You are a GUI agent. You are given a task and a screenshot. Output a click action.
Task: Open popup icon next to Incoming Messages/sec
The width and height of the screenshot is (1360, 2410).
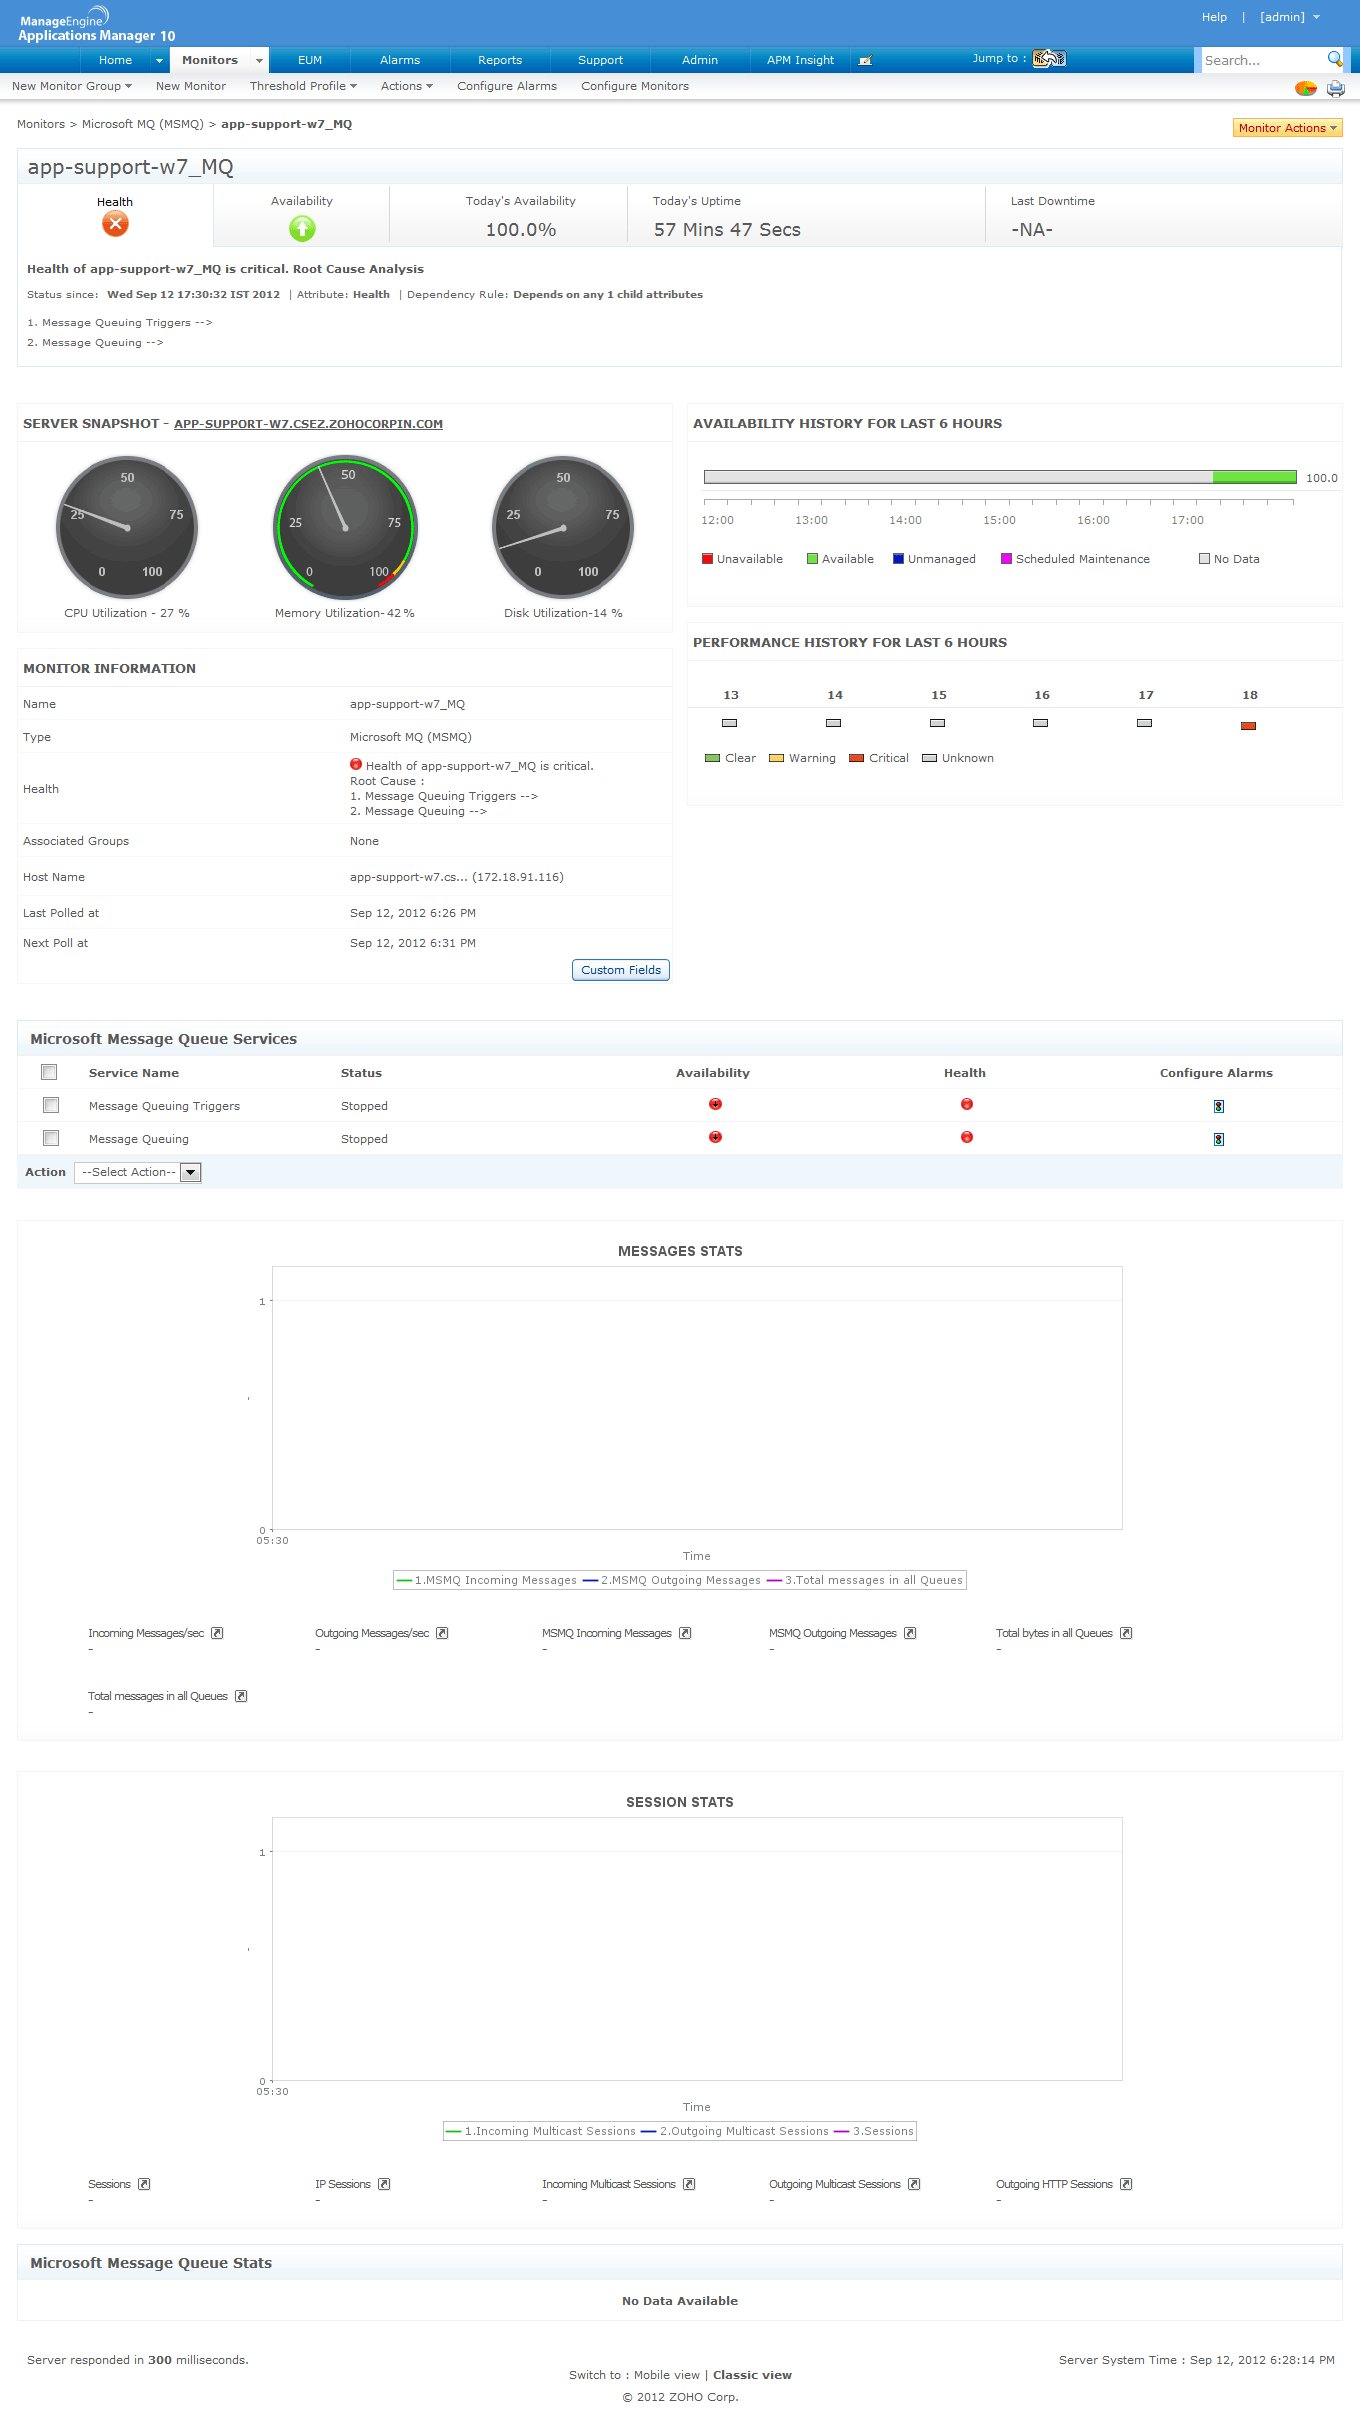(x=217, y=1633)
